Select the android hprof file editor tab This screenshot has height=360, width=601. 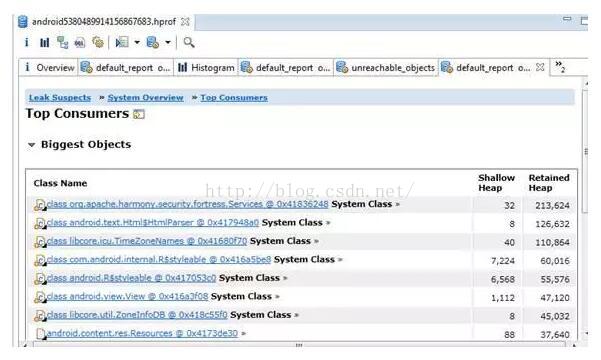(103, 22)
